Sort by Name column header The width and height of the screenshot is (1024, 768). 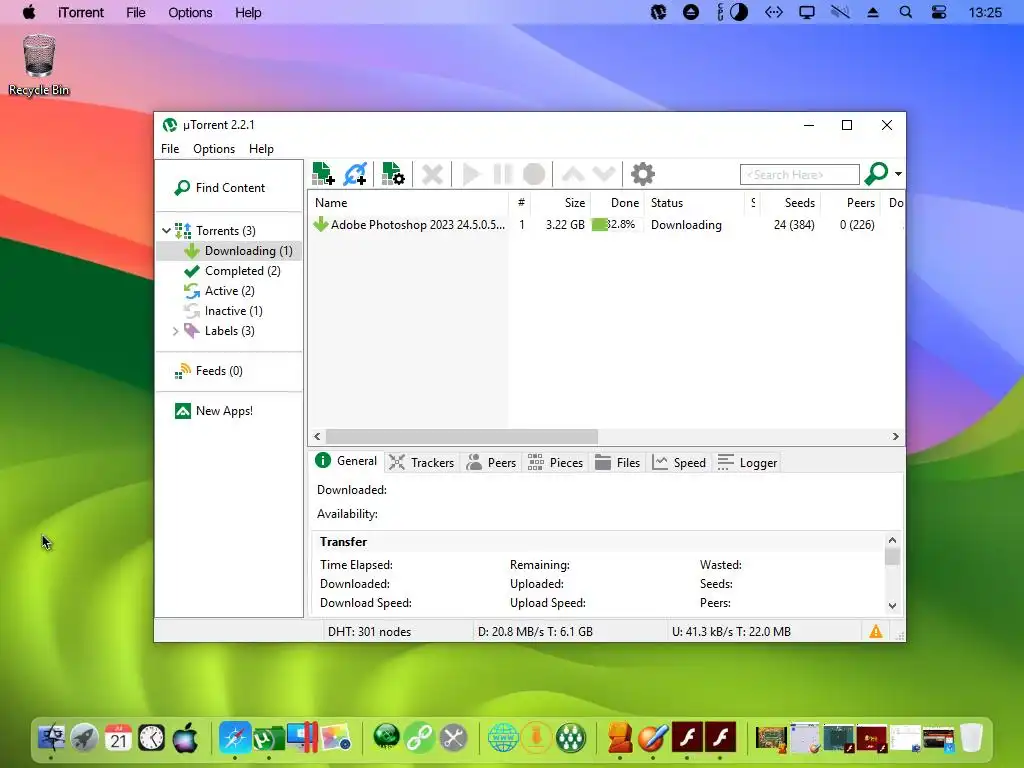(x=408, y=203)
